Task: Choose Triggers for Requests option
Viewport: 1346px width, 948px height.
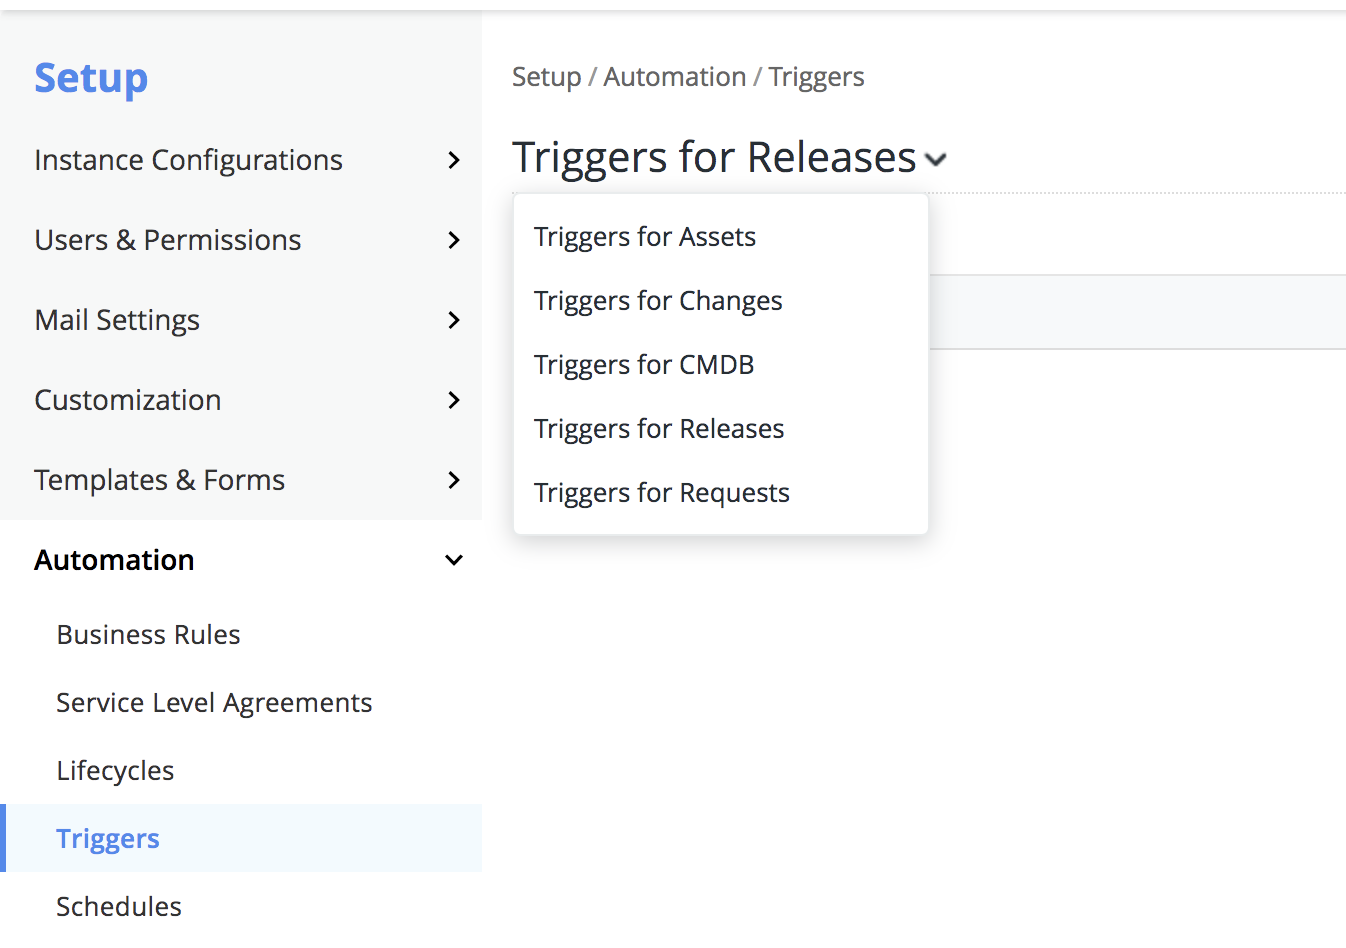Action: [x=661, y=493]
